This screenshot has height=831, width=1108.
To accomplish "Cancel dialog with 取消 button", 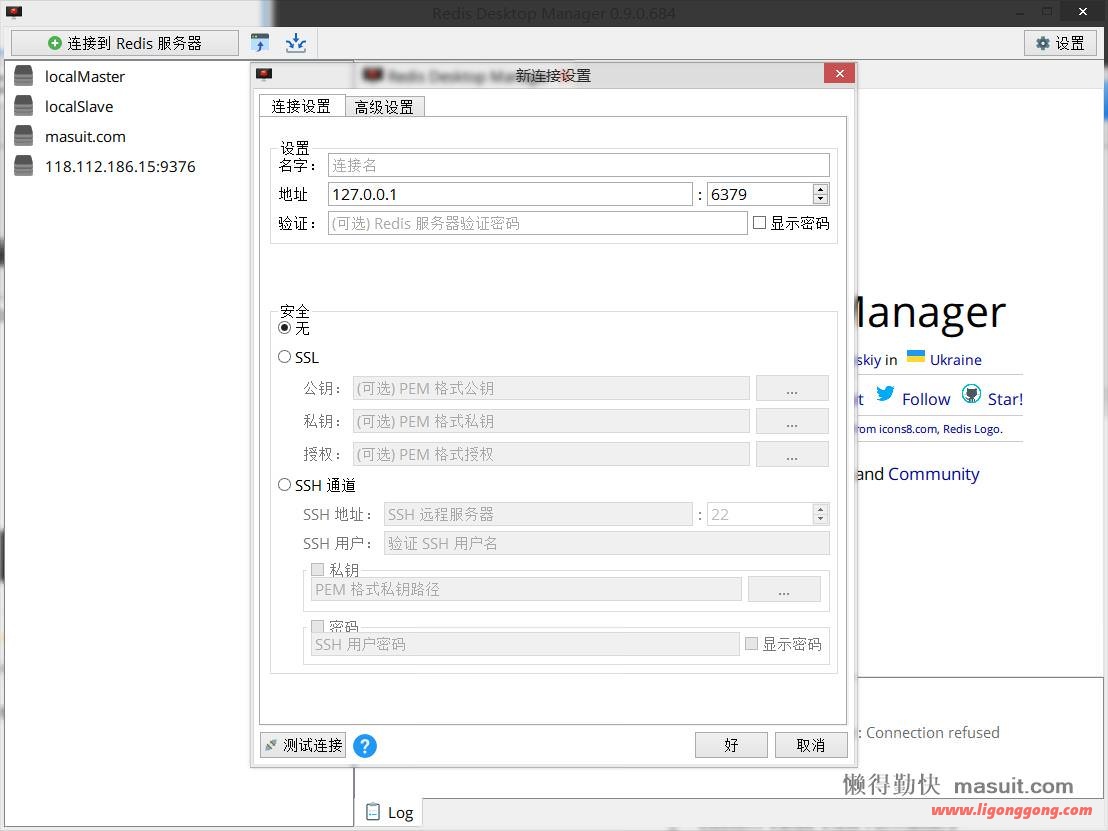I will pos(811,745).
